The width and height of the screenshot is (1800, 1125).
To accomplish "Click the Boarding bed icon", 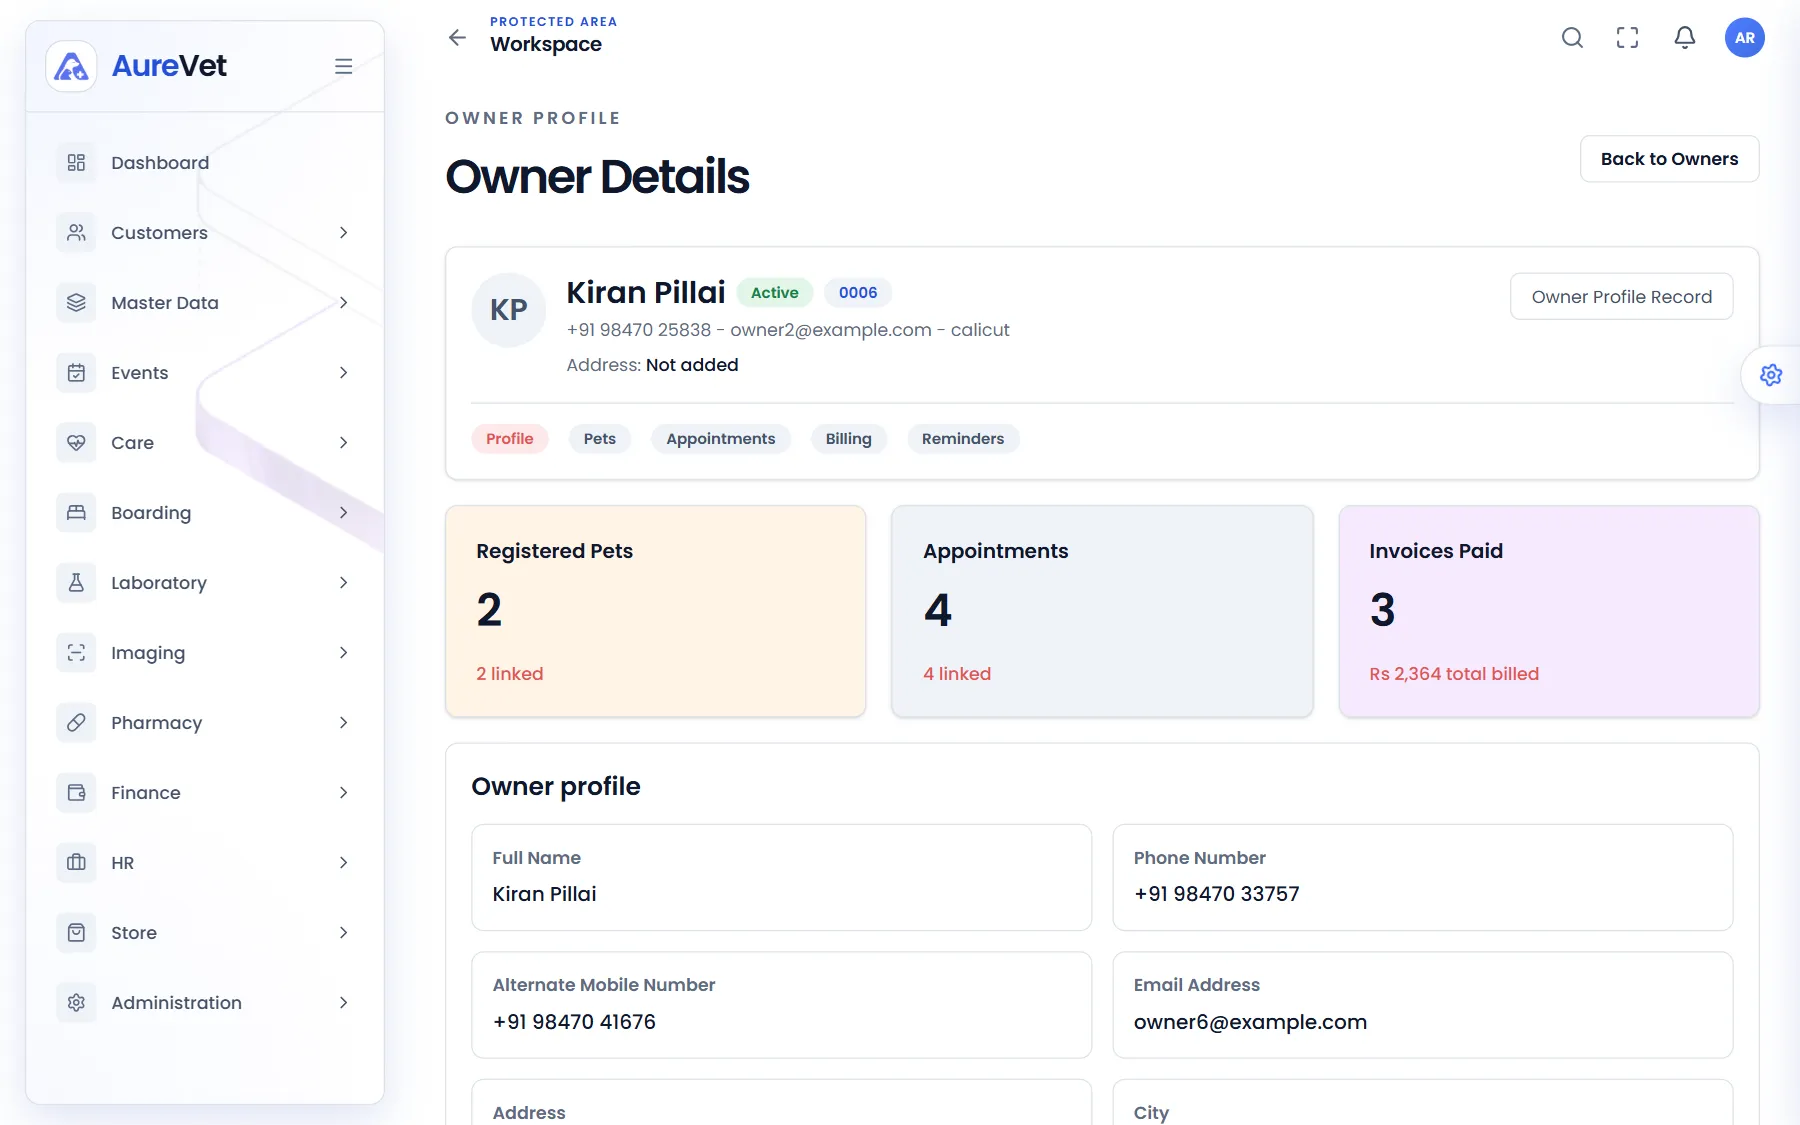I will coord(76,512).
